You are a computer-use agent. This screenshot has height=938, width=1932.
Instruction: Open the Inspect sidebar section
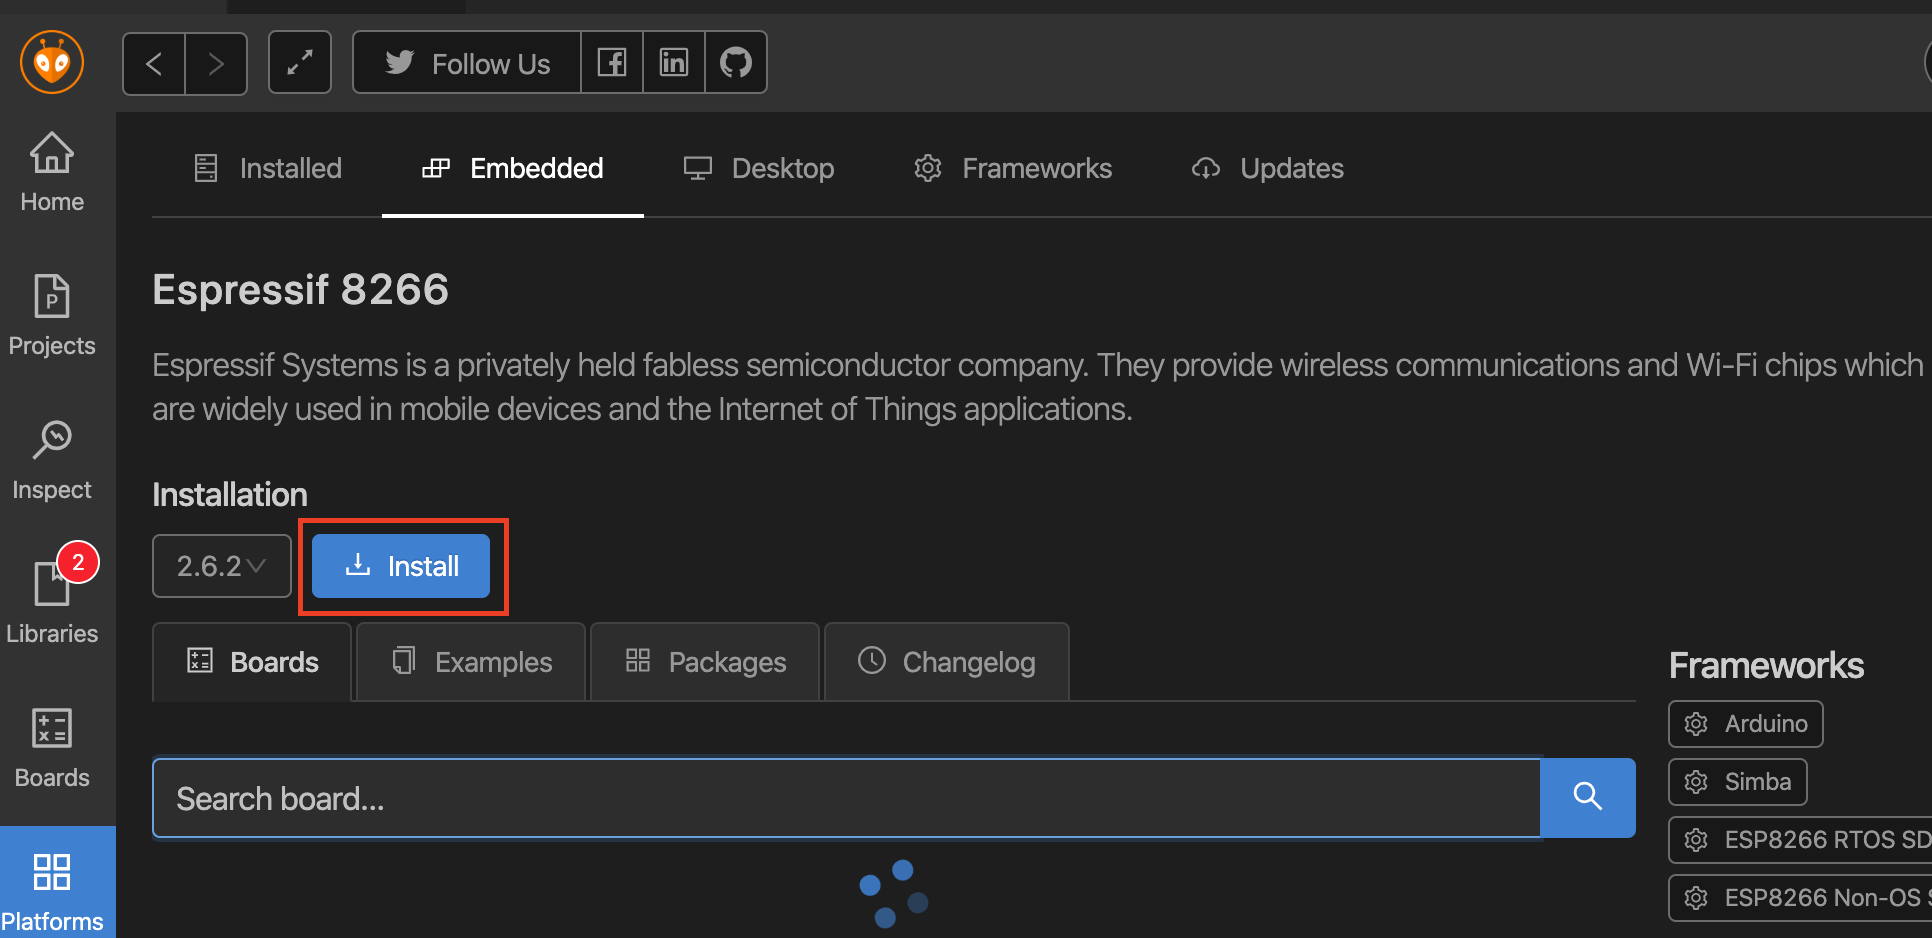click(52, 460)
